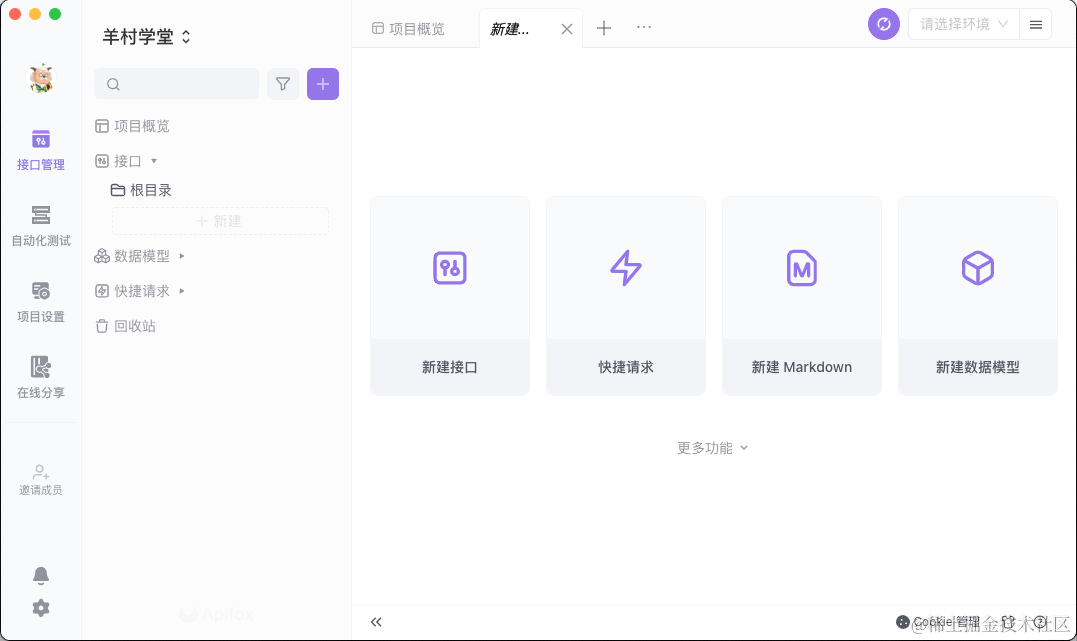Click the 新建接口 card
Image resolution: width=1077 pixels, height=641 pixels.
coord(450,296)
